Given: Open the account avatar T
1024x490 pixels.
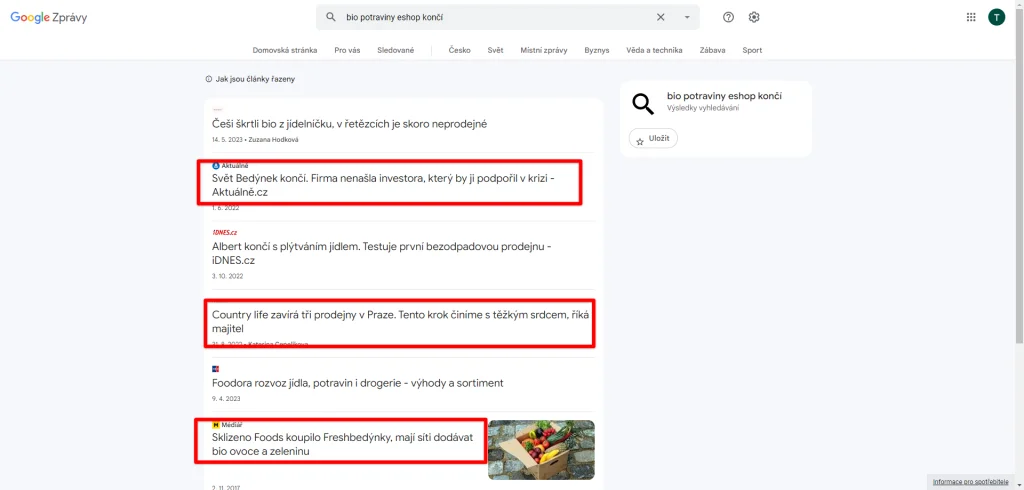Looking at the screenshot, I should 997,18.
